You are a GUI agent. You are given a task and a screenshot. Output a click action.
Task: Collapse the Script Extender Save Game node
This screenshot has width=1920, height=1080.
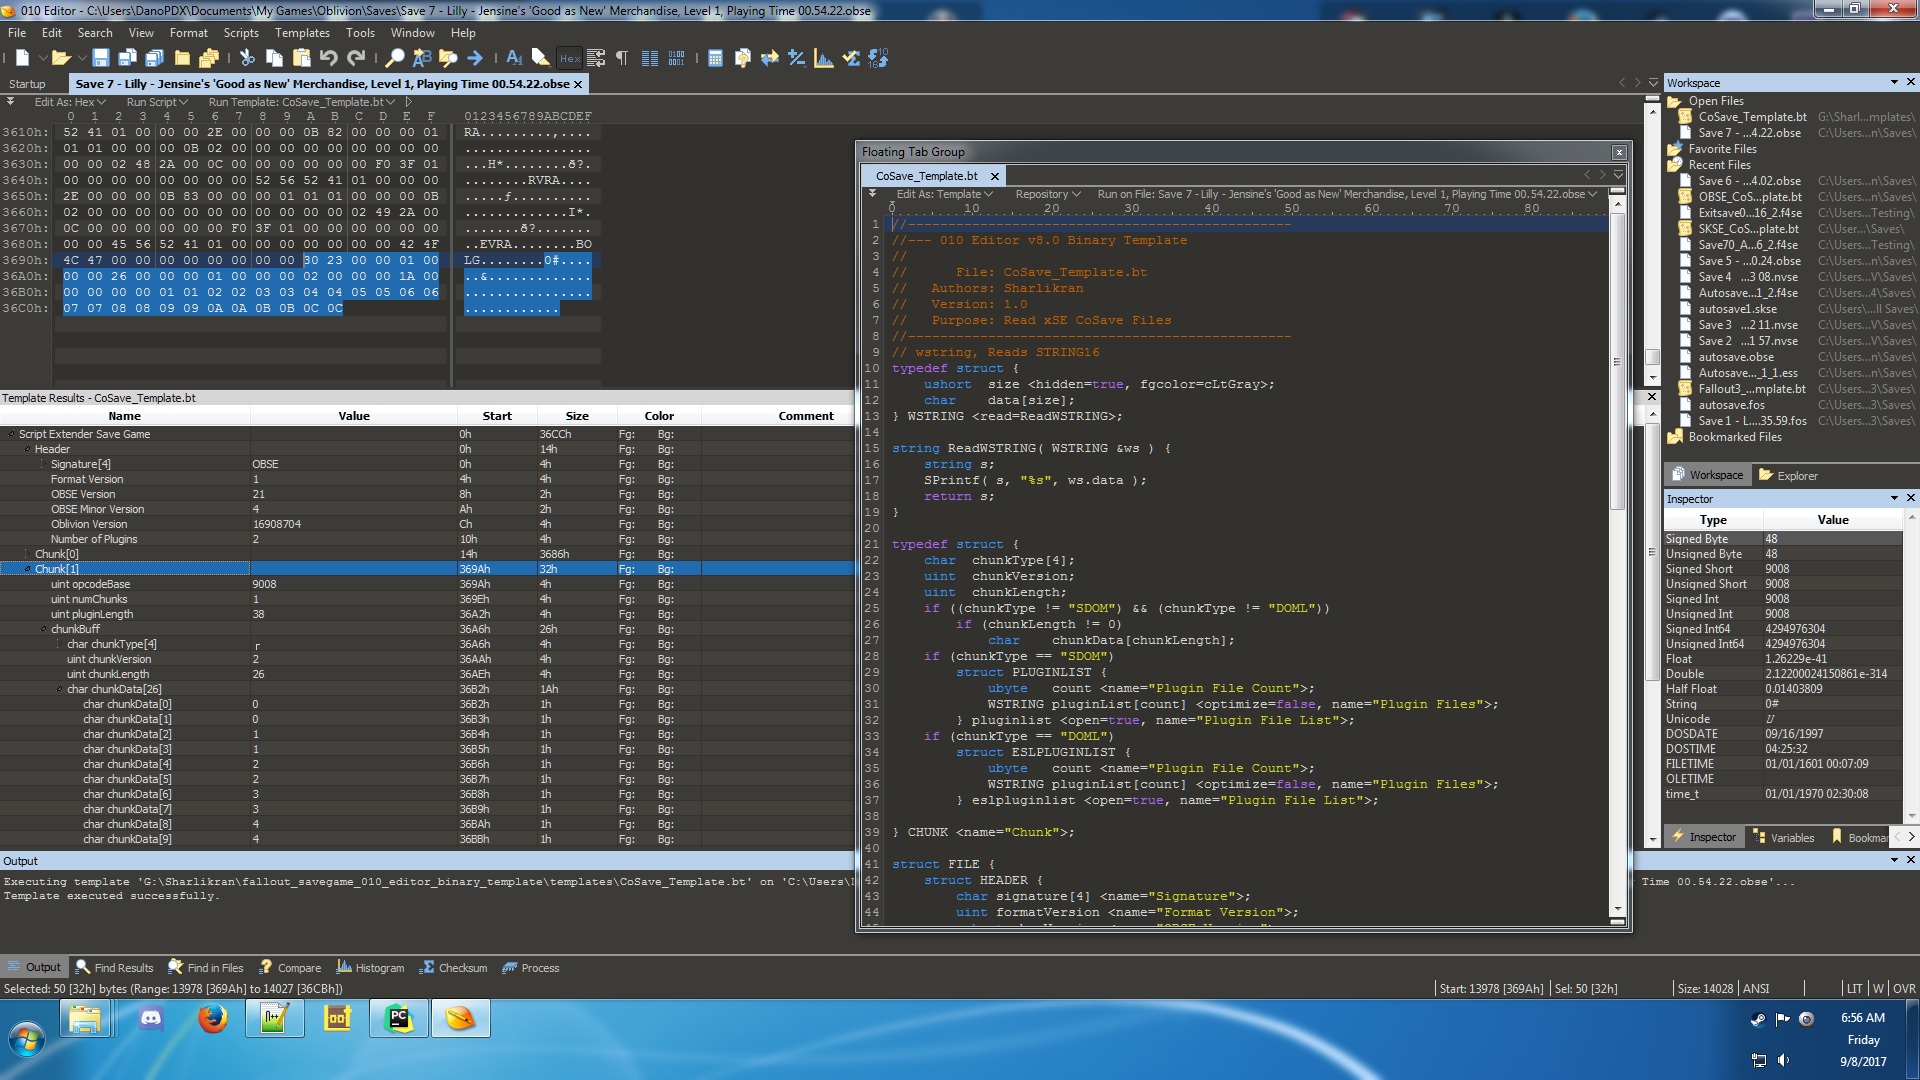(12, 434)
